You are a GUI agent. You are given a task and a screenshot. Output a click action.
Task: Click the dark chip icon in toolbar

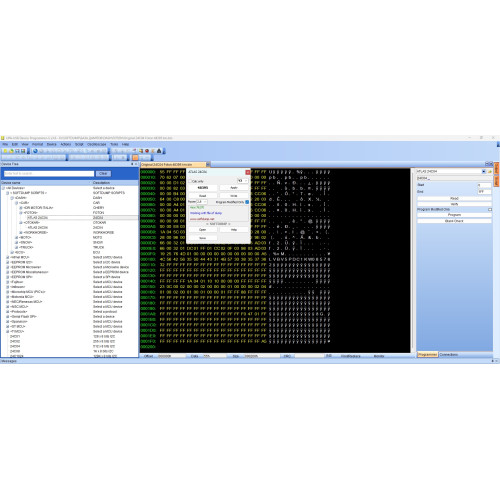tap(159, 151)
